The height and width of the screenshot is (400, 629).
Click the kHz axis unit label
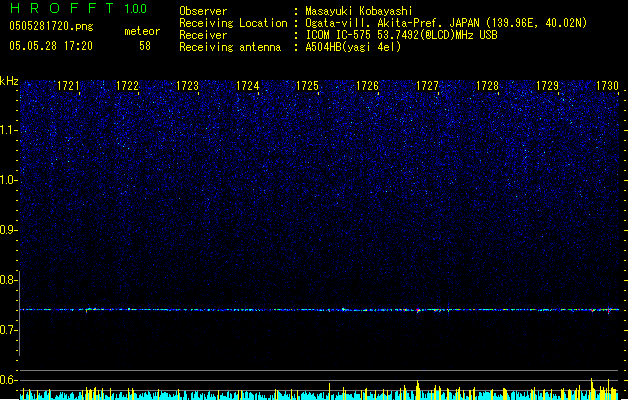(9, 81)
